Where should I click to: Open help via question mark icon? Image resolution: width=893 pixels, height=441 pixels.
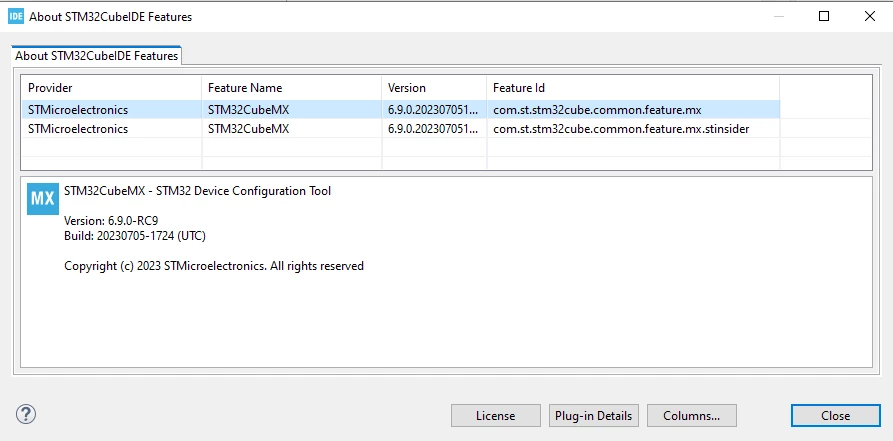26,414
